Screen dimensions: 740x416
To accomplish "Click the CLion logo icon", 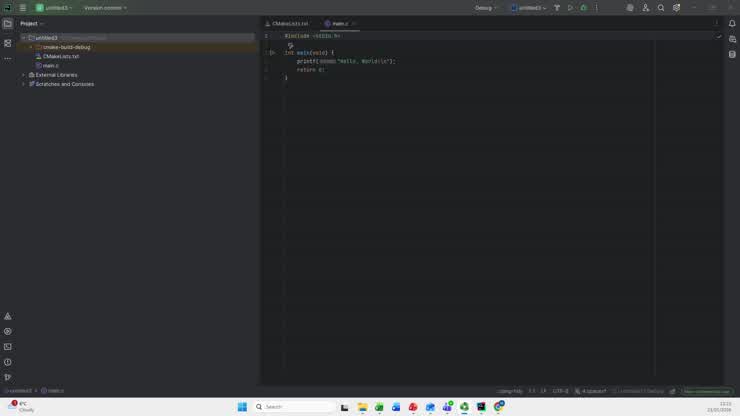I will pos(8,8).
